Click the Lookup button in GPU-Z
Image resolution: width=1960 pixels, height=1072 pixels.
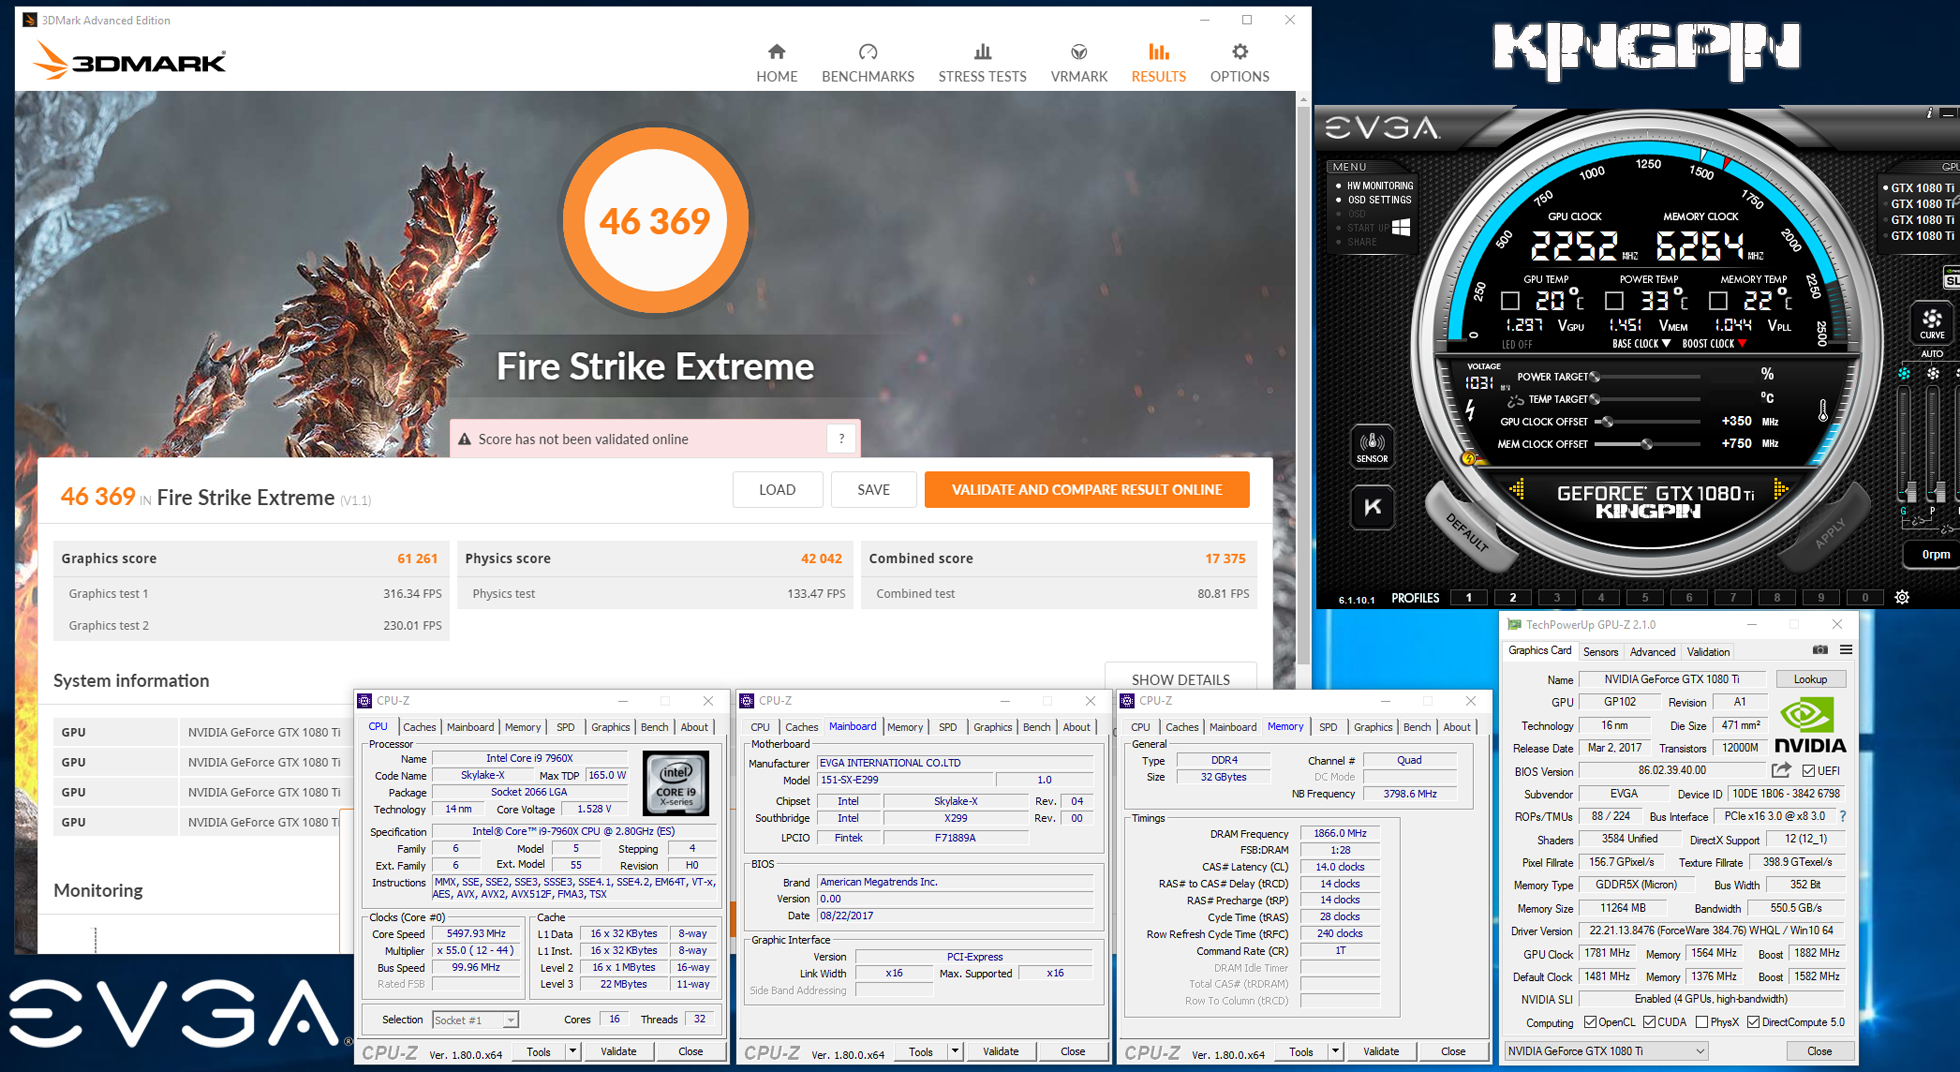[x=1810, y=679]
